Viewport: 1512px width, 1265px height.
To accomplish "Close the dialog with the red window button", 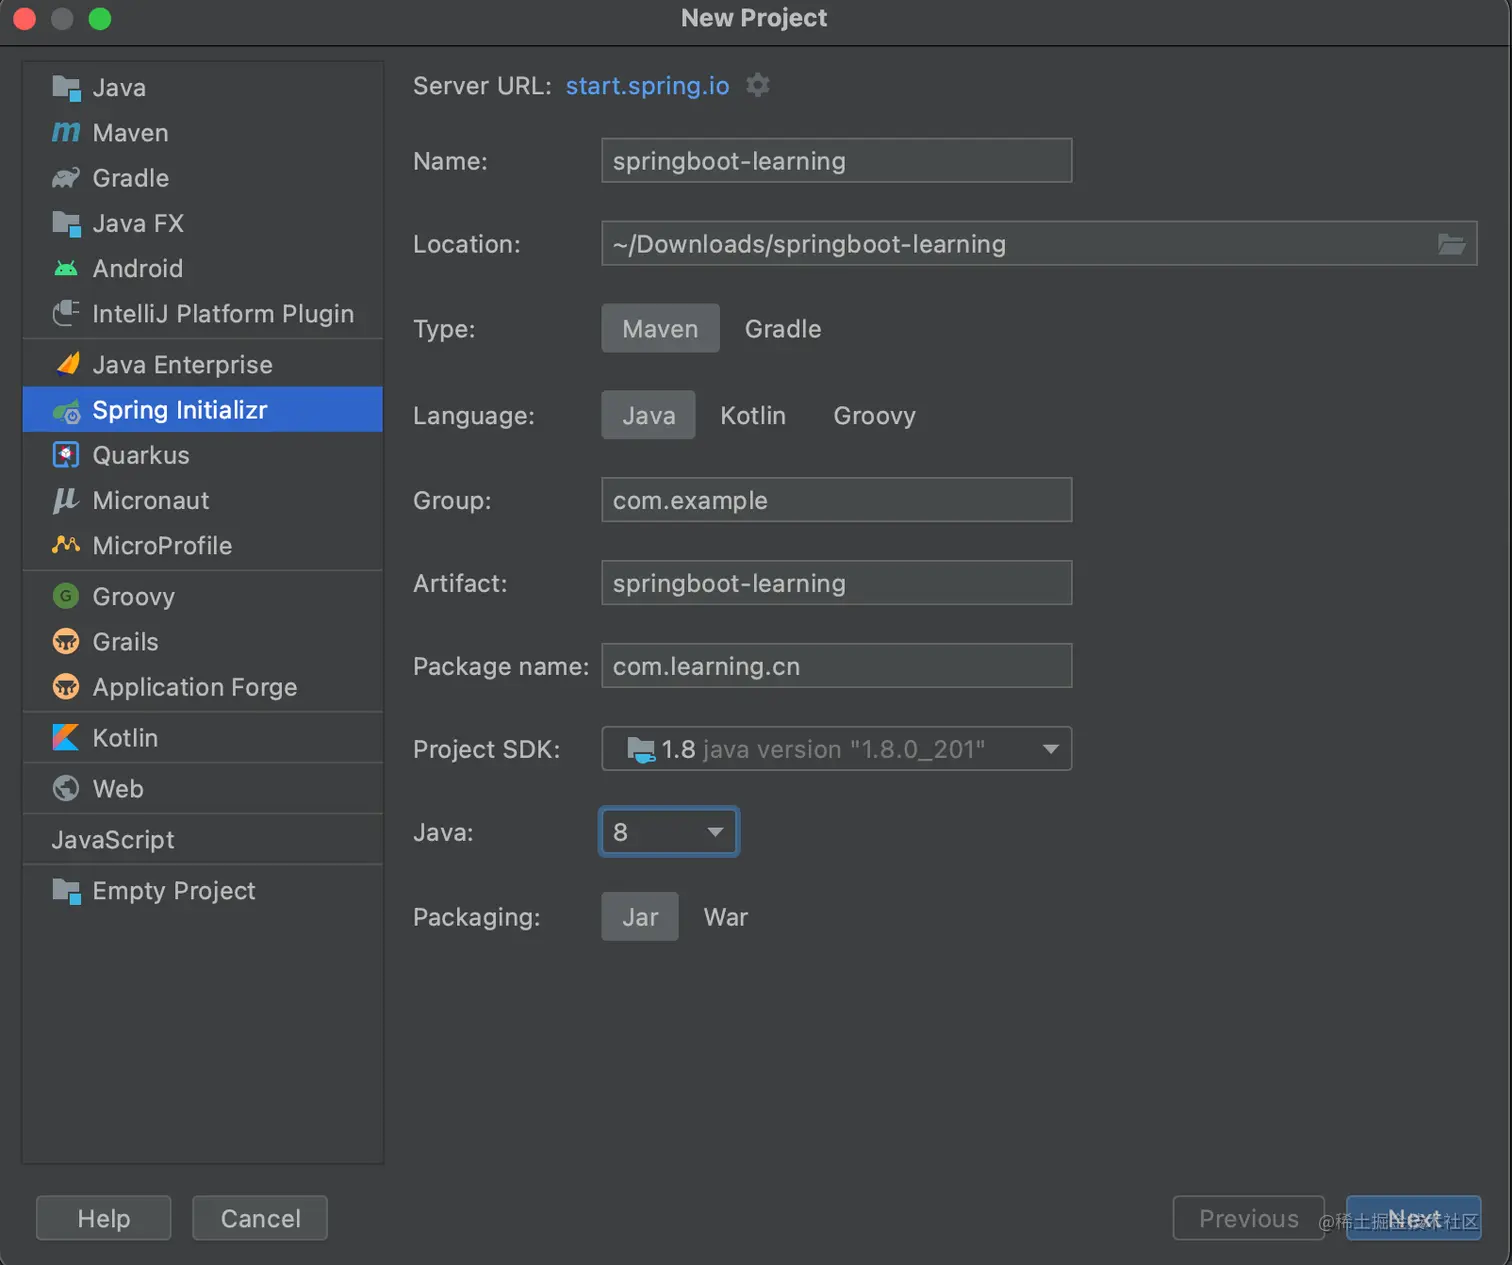I will (24, 19).
